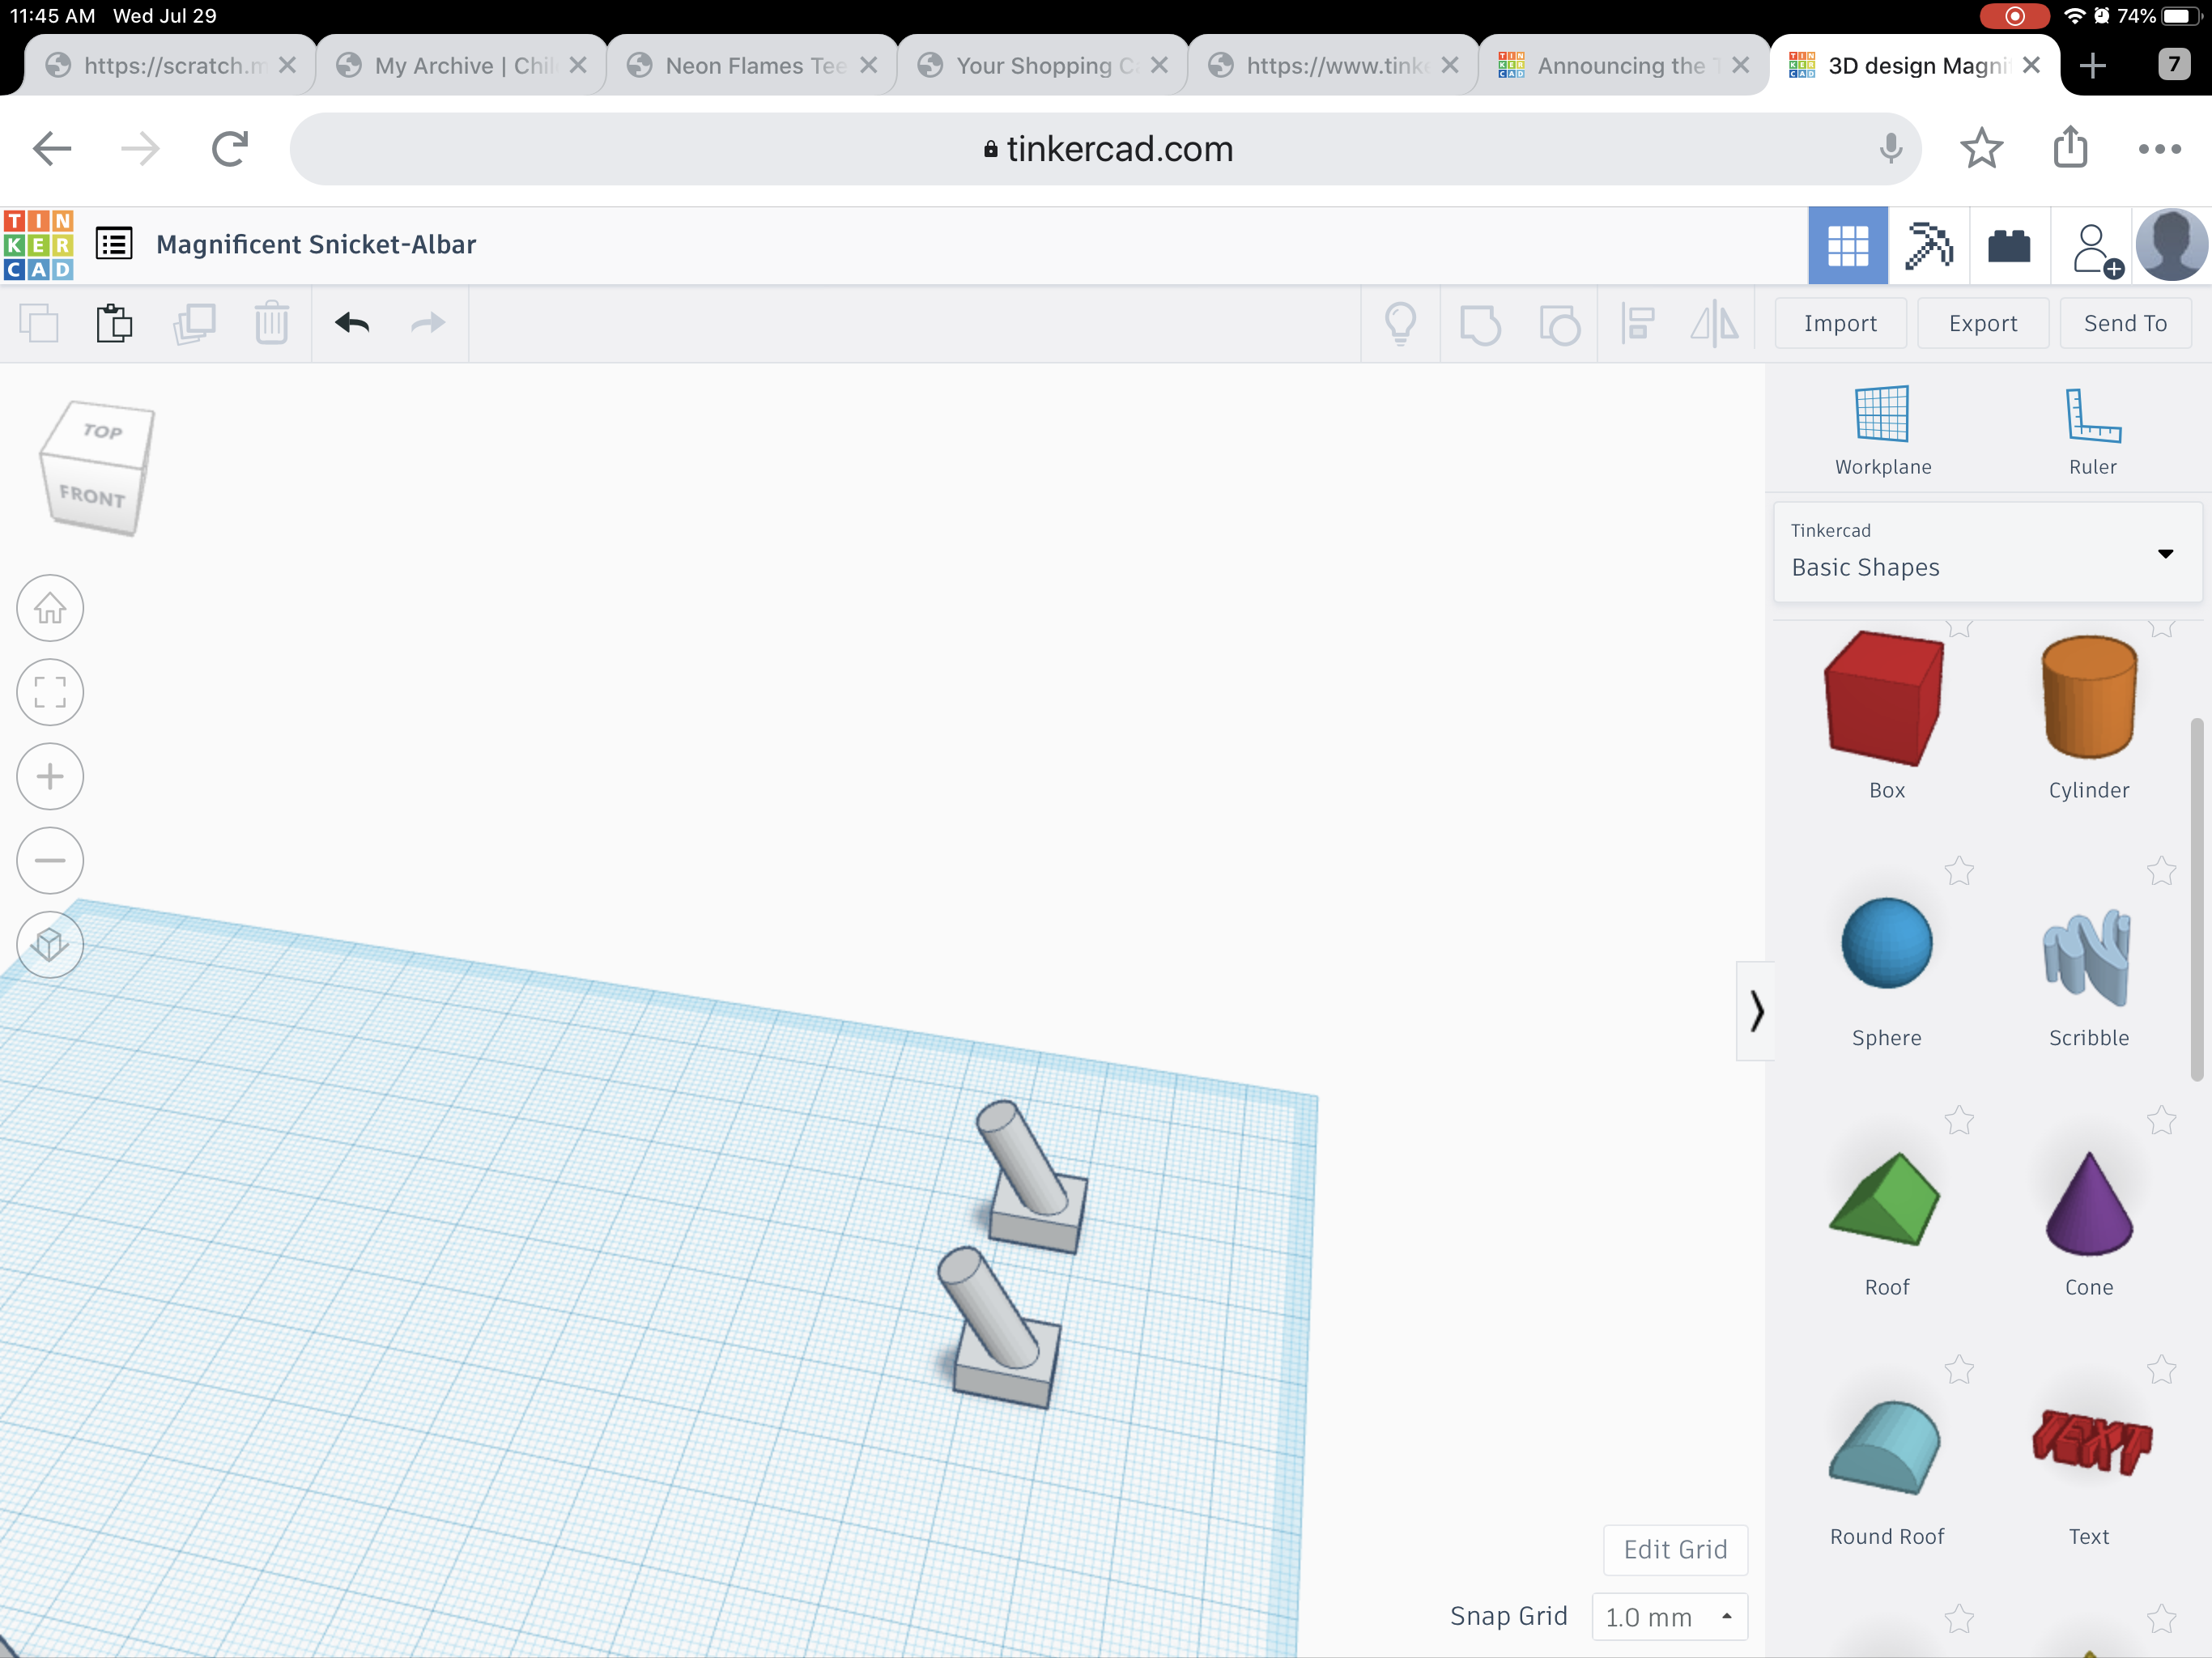
Task: Zoom in with plus button
Action: pos(50,776)
